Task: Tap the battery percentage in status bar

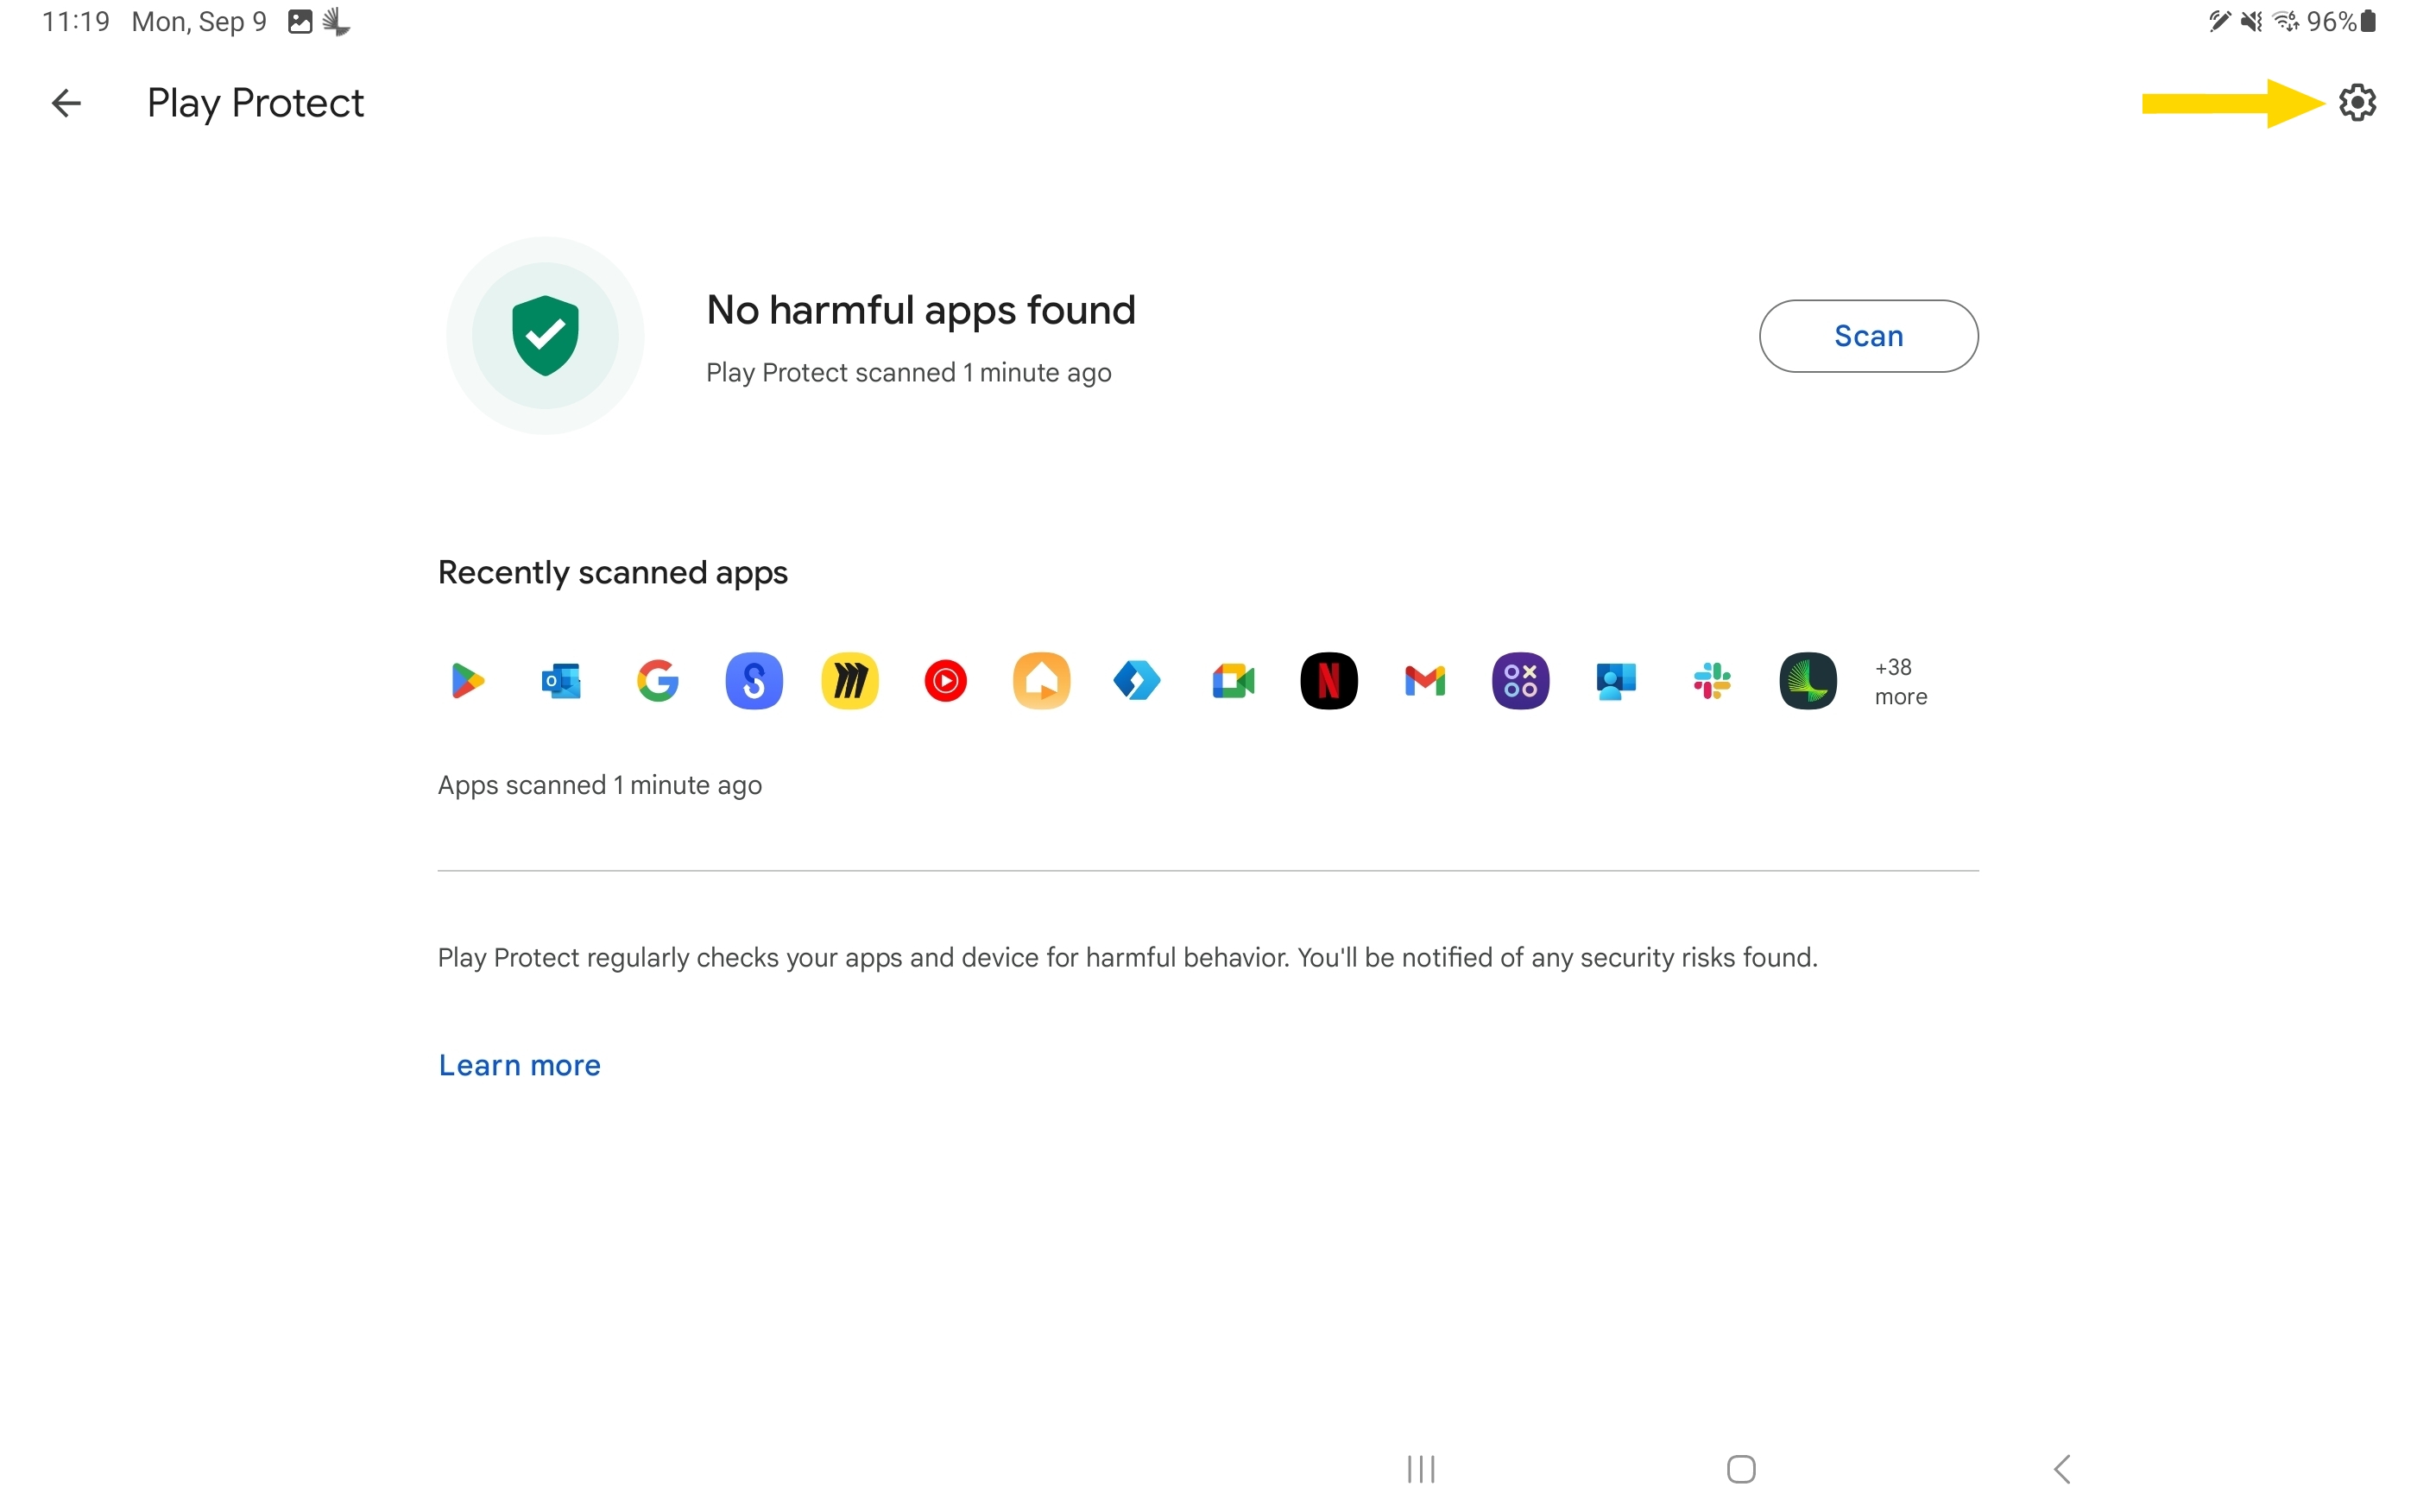Action: point(2330,21)
